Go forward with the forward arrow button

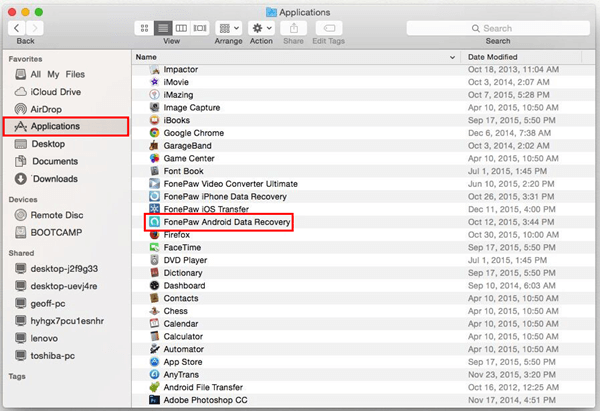35,28
